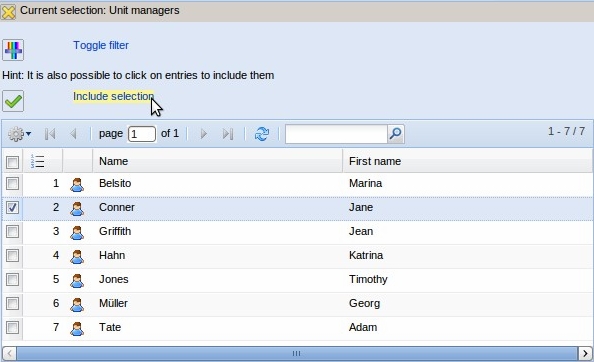
Task: Go to the next page
Action: (203, 134)
